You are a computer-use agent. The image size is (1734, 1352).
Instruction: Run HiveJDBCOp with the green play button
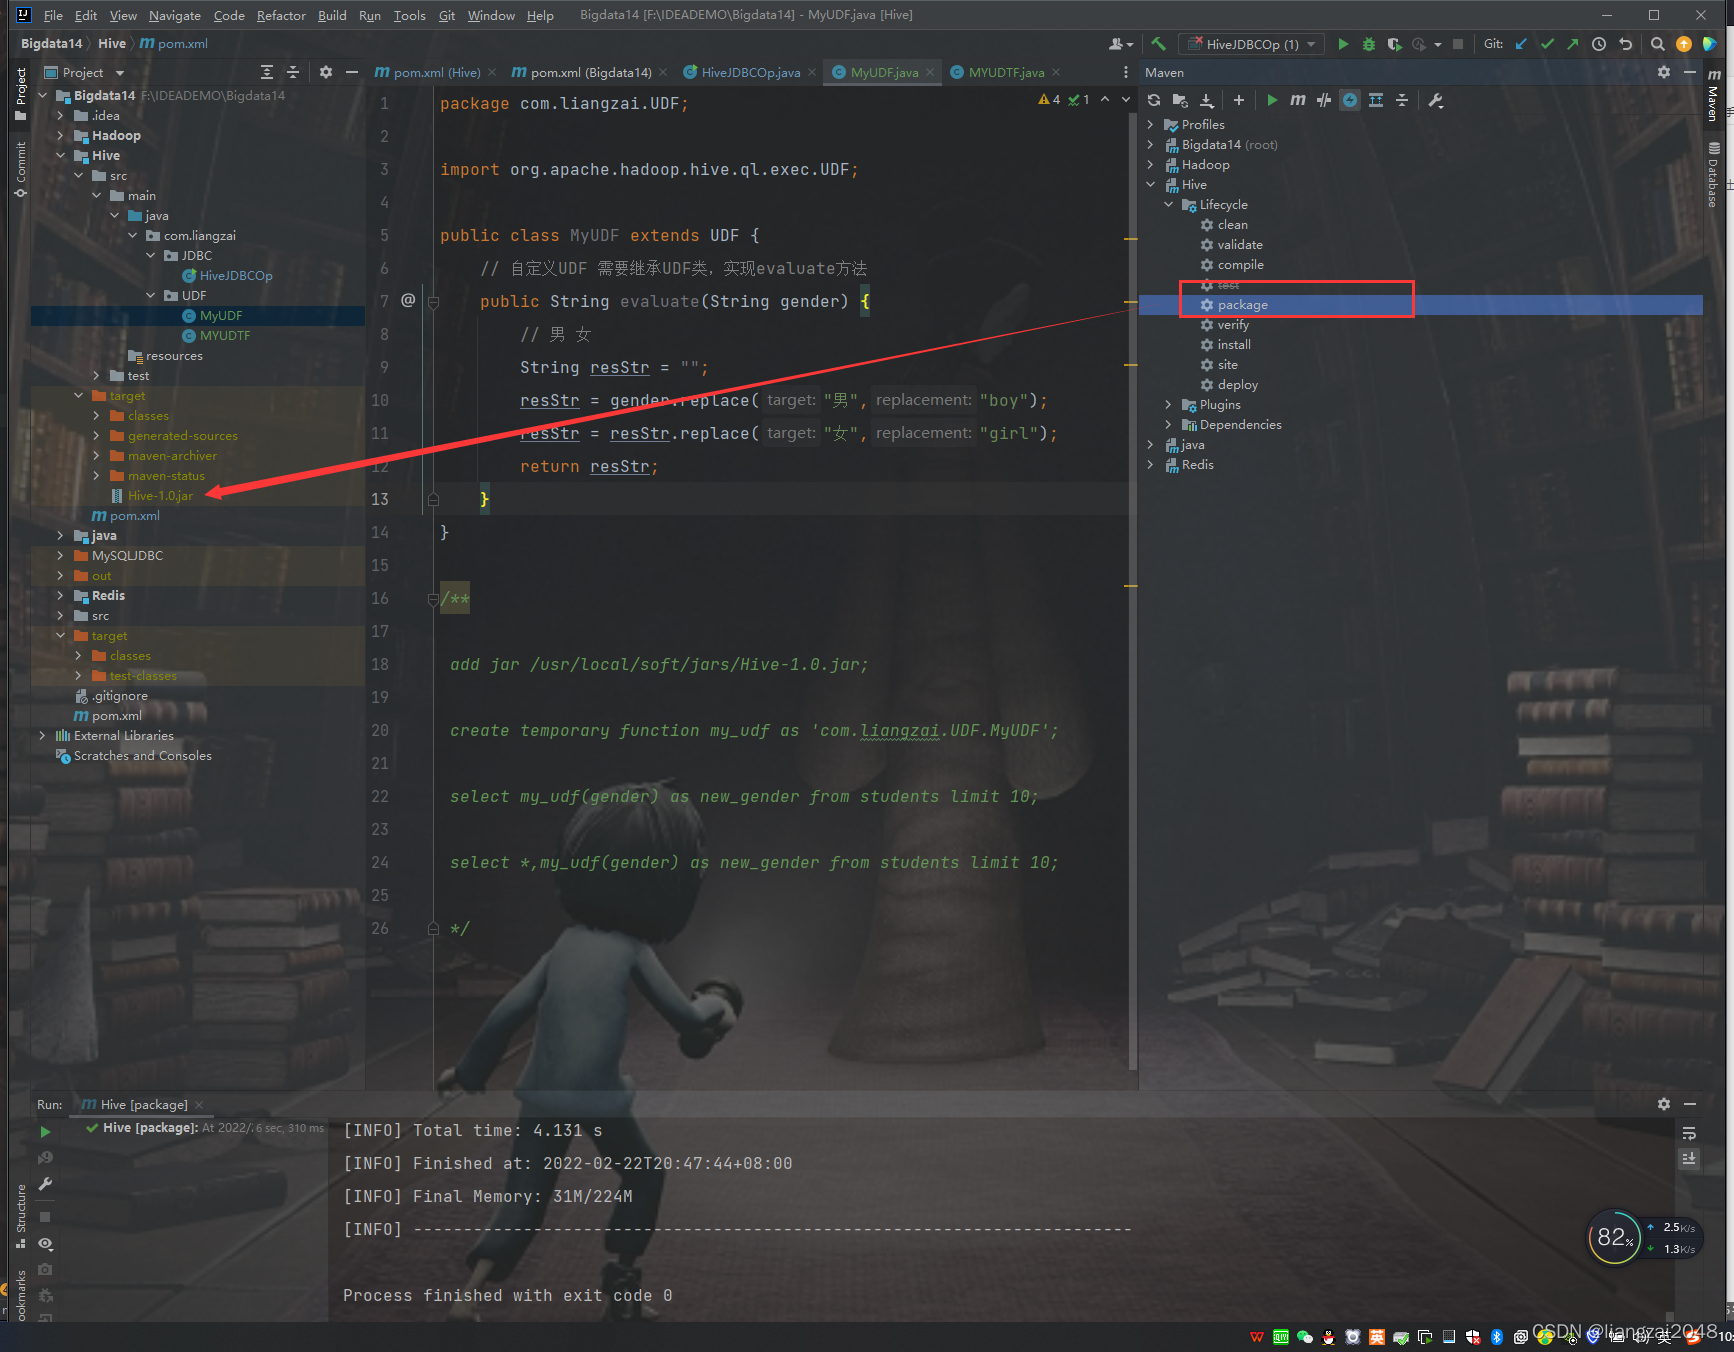(x=1343, y=44)
